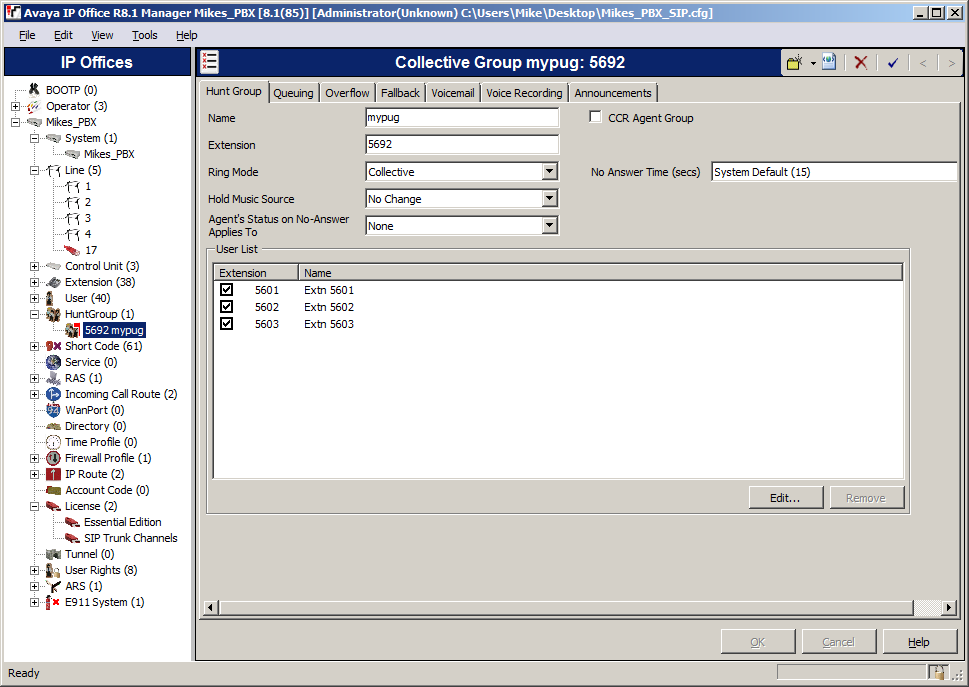This screenshot has height=687, width=969.
Task: Click the Cancel button
Action: click(x=839, y=642)
